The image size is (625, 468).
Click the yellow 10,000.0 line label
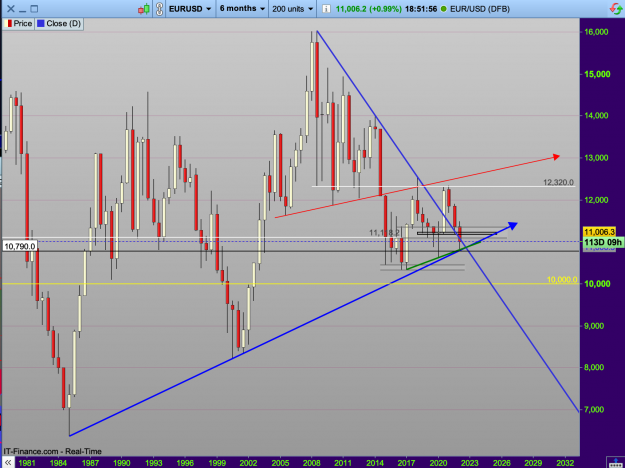[x=562, y=280]
